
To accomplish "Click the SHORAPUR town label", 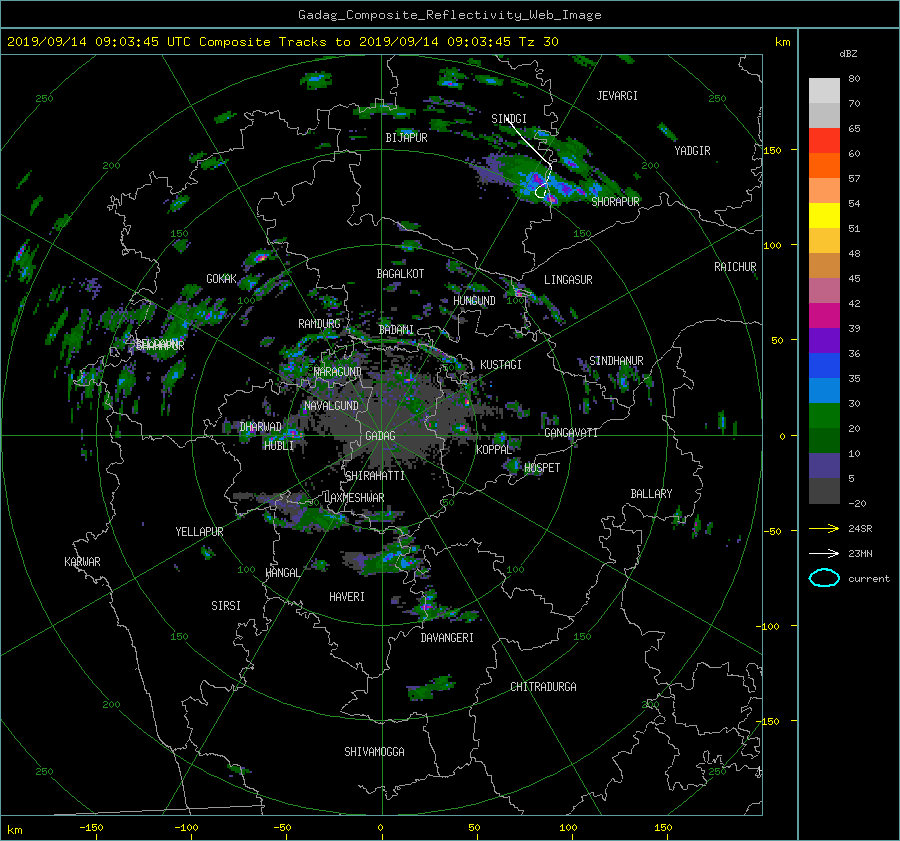I will [615, 201].
